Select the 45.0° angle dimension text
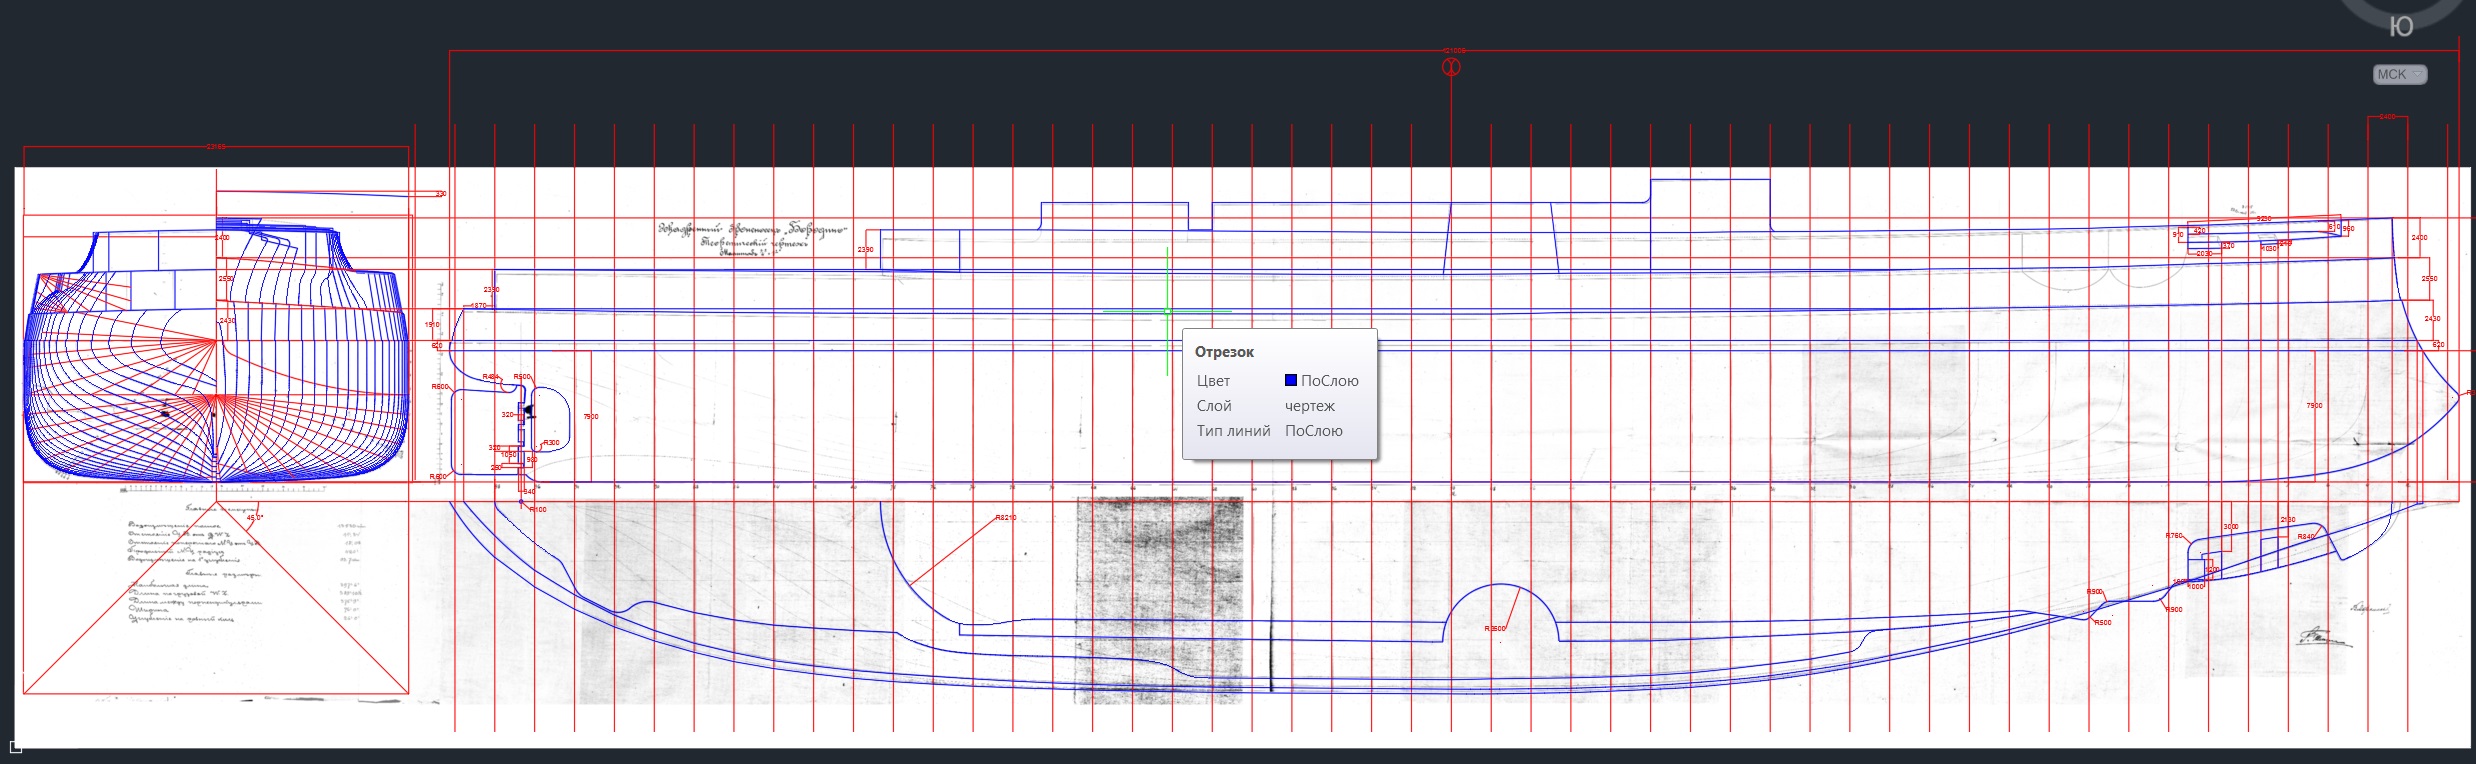Screen dimensions: 2476x764 [x=255, y=518]
